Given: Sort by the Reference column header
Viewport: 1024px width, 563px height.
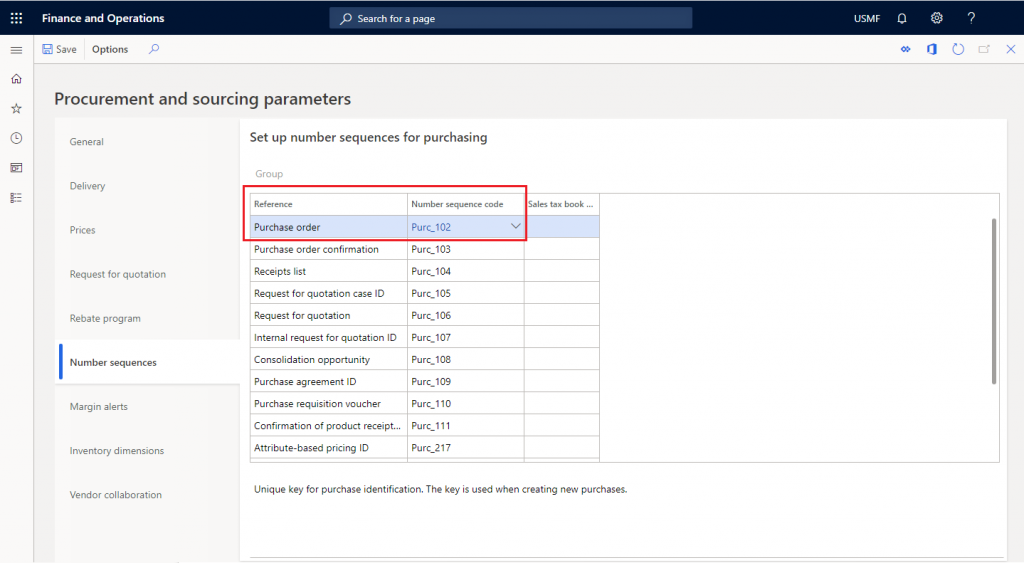Looking at the screenshot, I should [x=328, y=204].
